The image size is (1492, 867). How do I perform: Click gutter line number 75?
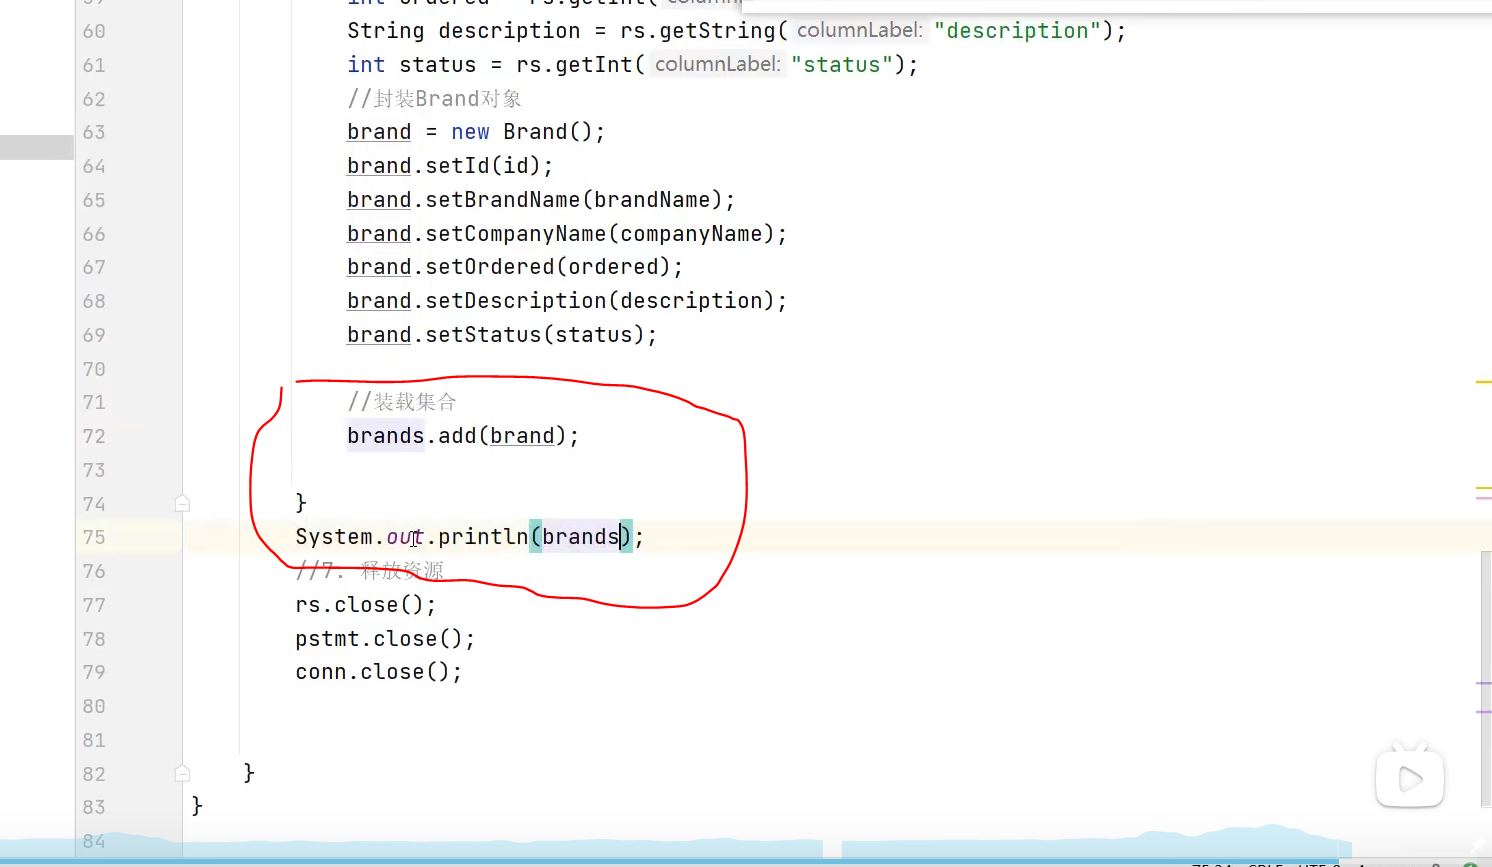[x=94, y=537]
